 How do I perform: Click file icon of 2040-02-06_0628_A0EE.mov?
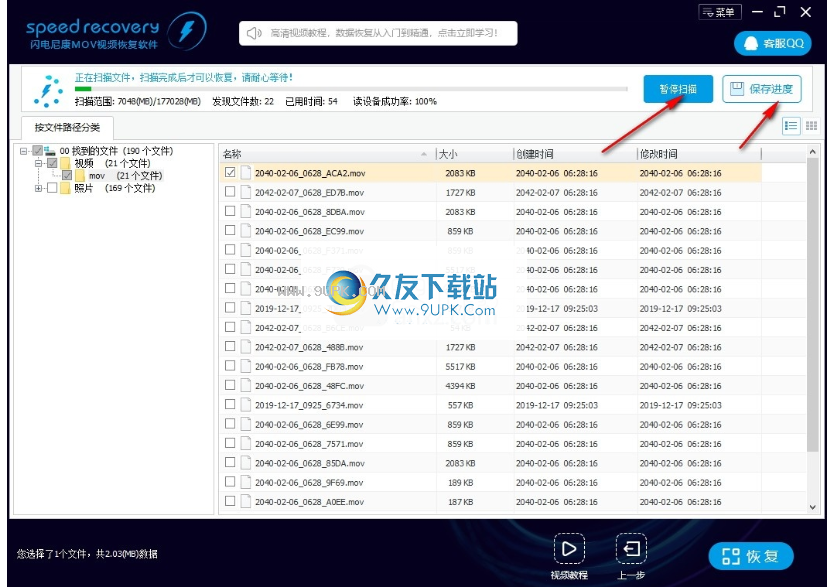click(x=246, y=501)
